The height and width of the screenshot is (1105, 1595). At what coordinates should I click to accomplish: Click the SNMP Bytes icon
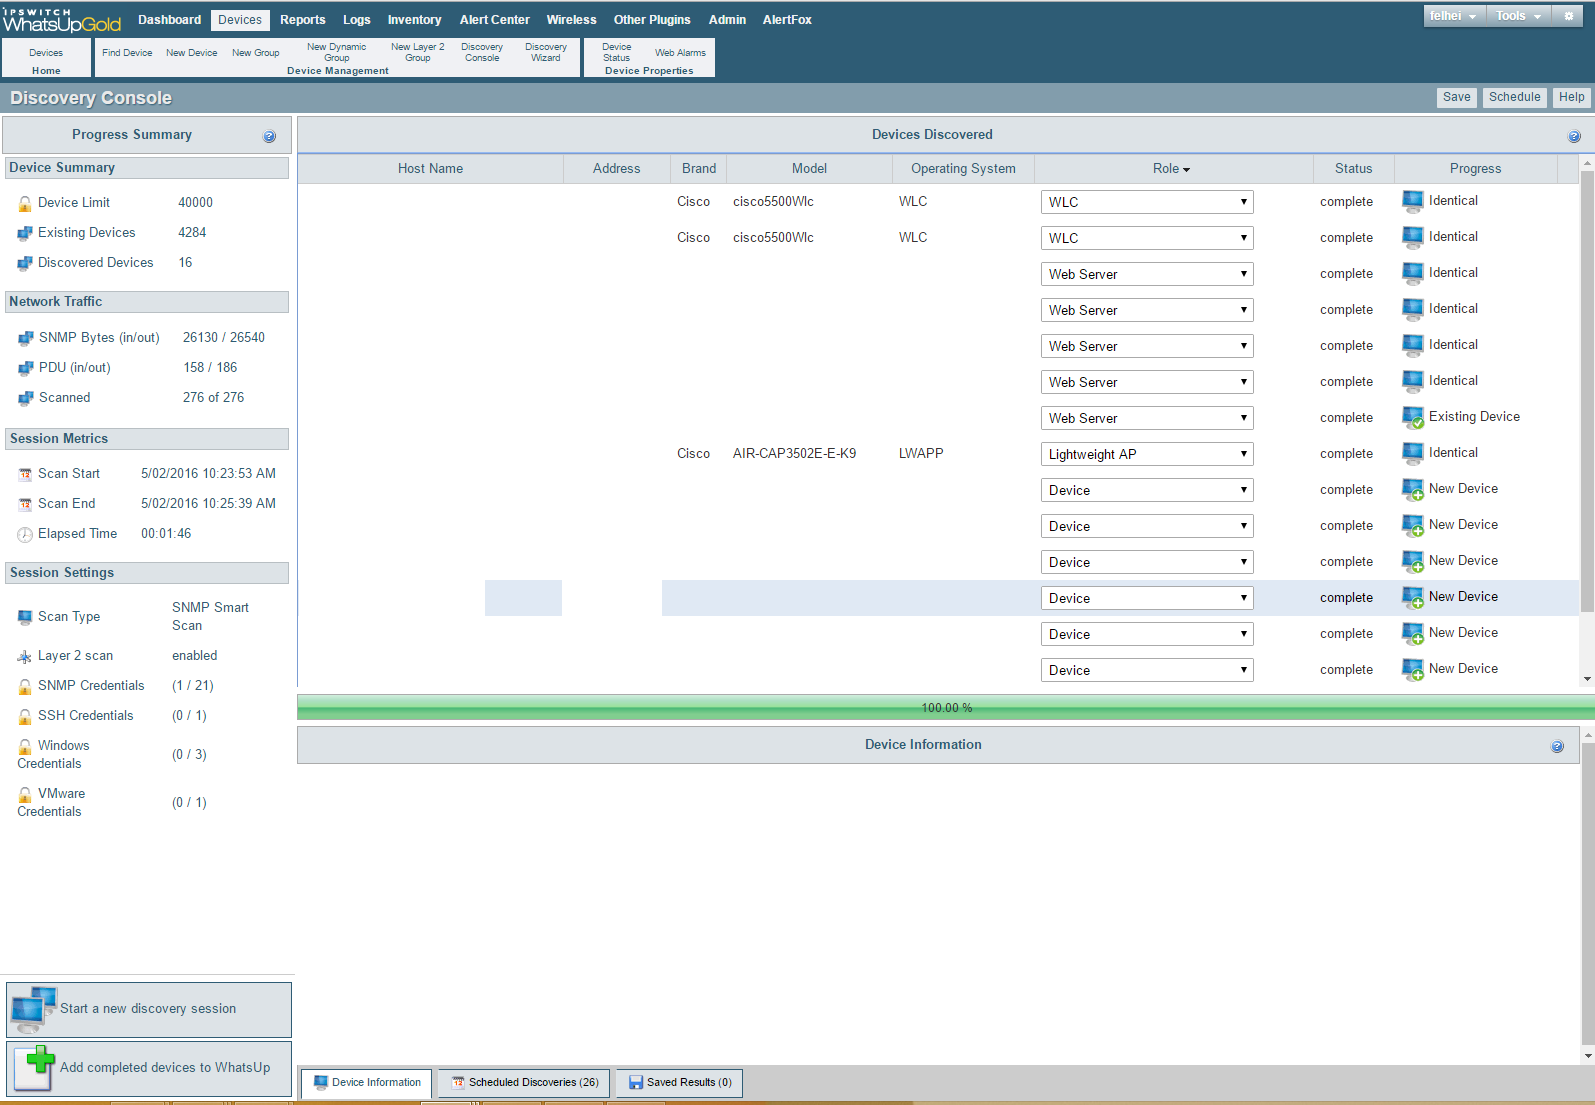pos(25,338)
